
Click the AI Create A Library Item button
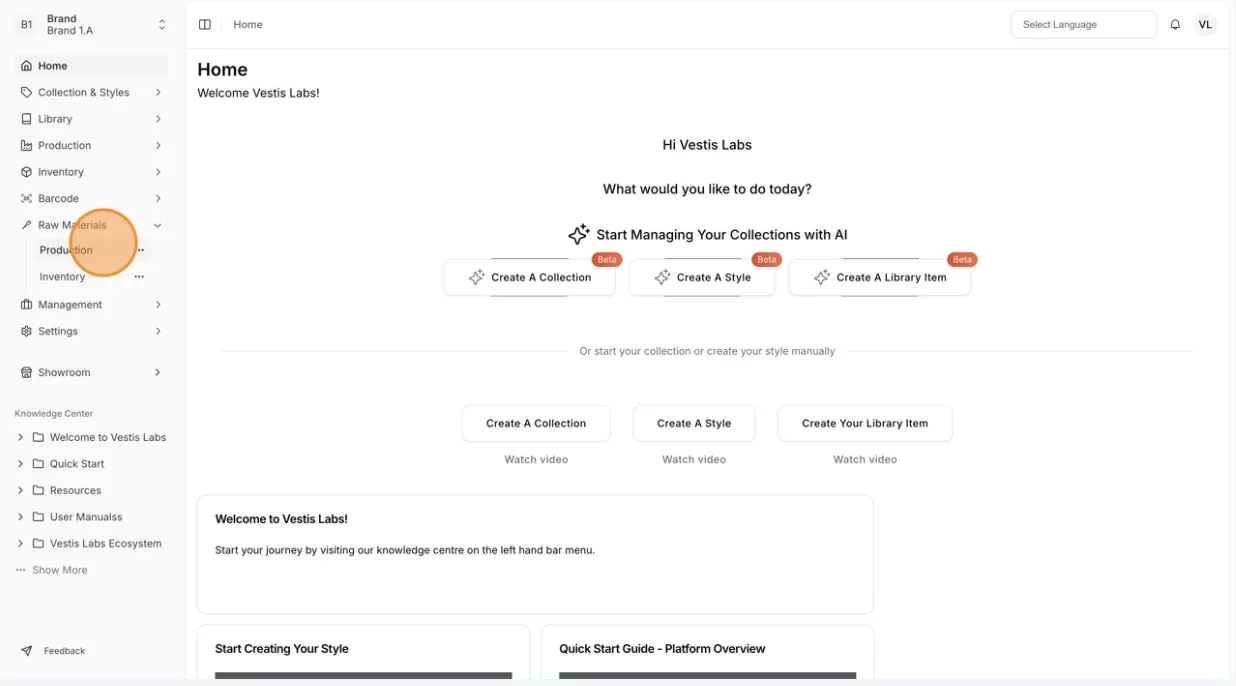[x=879, y=277]
